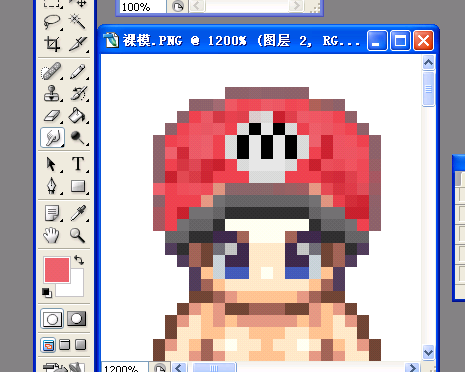Select the Lasso tool

[52, 22]
